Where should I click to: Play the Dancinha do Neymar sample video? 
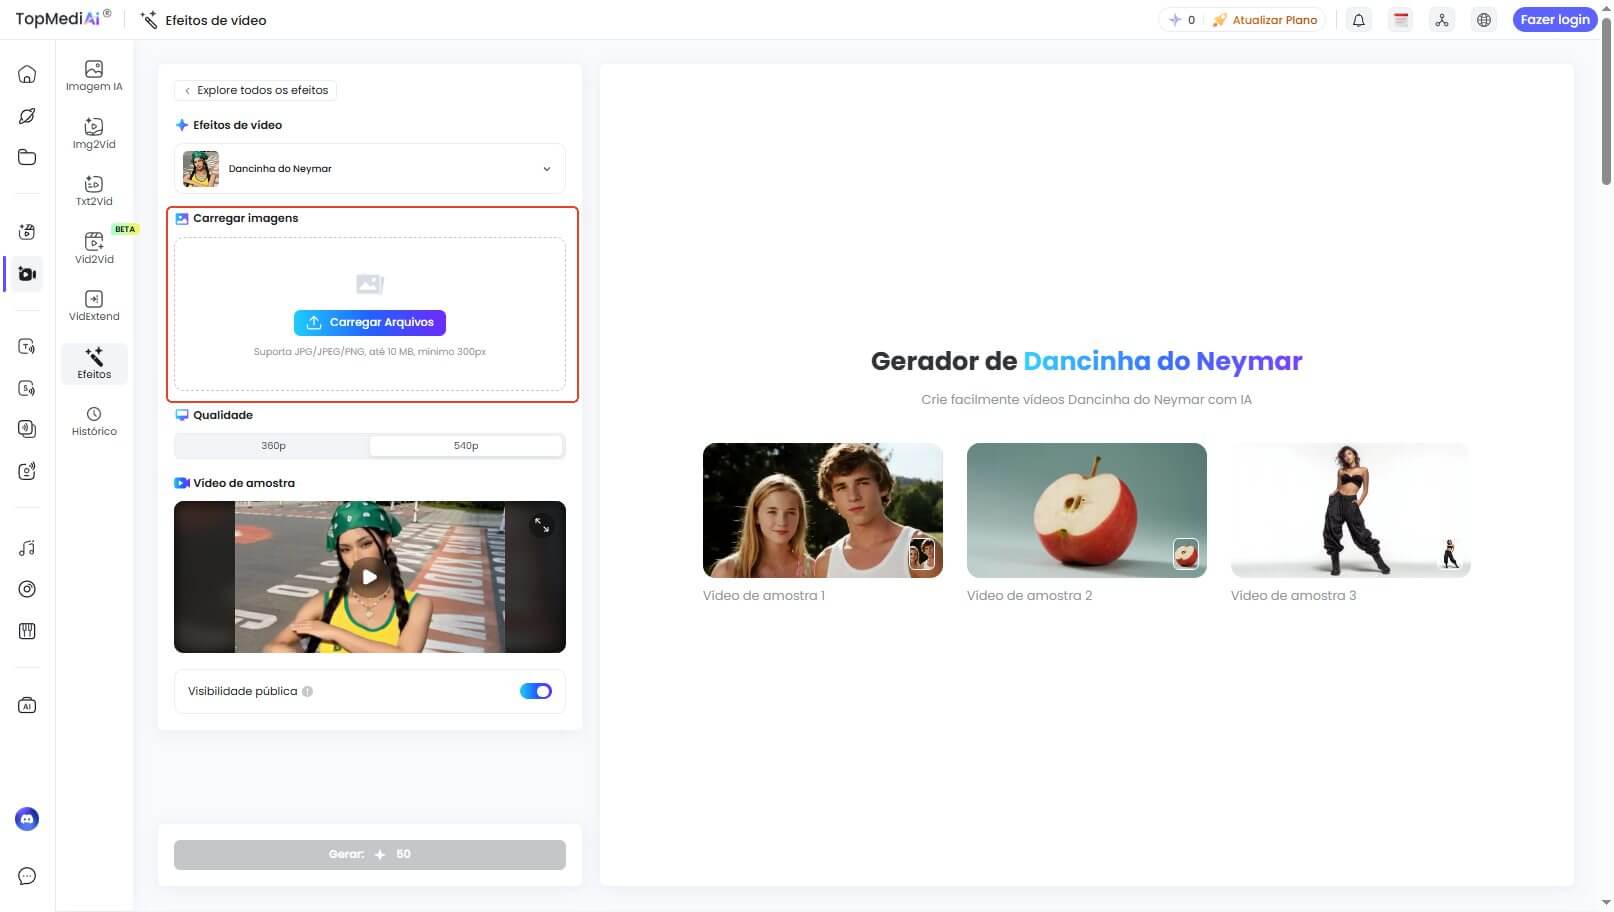coord(369,577)
